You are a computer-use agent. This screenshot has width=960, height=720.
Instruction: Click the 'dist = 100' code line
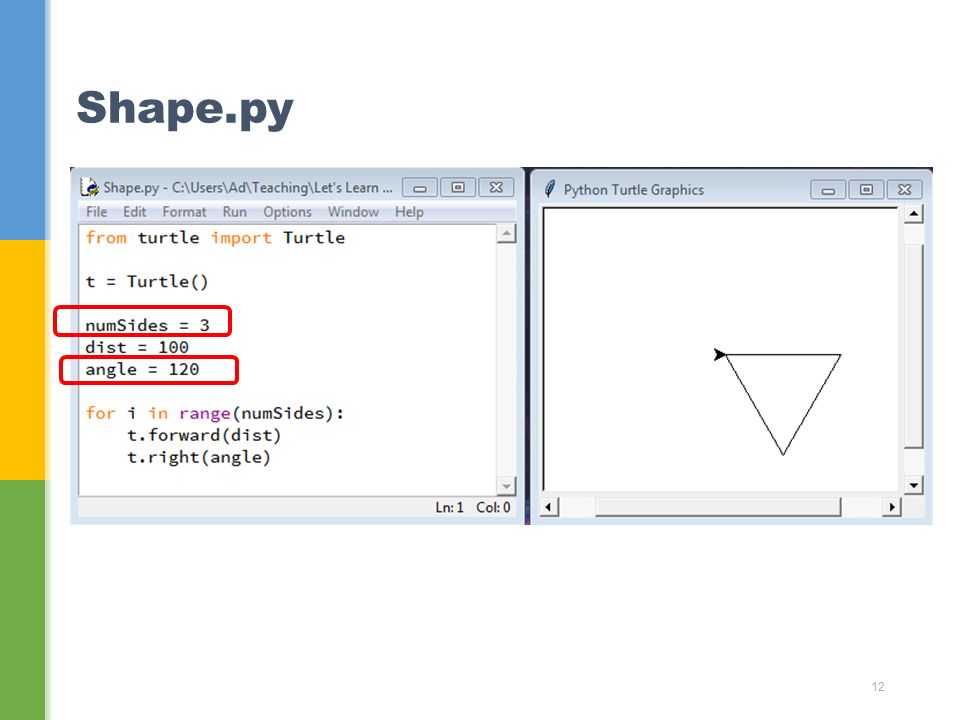[137, 347]
